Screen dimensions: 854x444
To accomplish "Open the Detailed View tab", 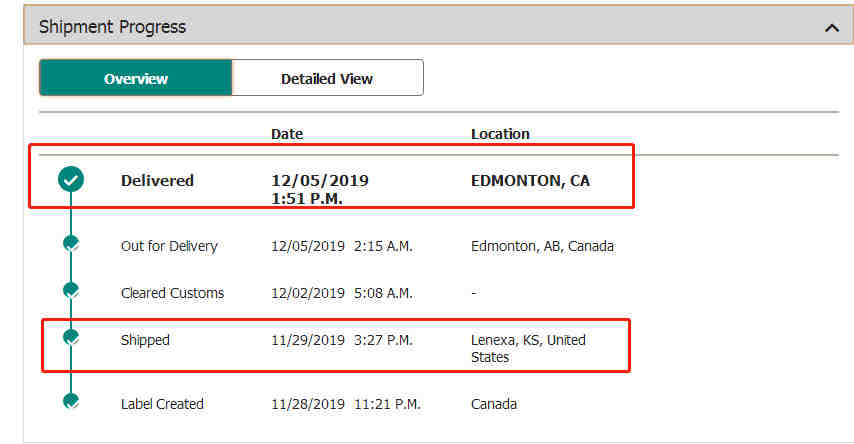I will click(x=327, y=78).
